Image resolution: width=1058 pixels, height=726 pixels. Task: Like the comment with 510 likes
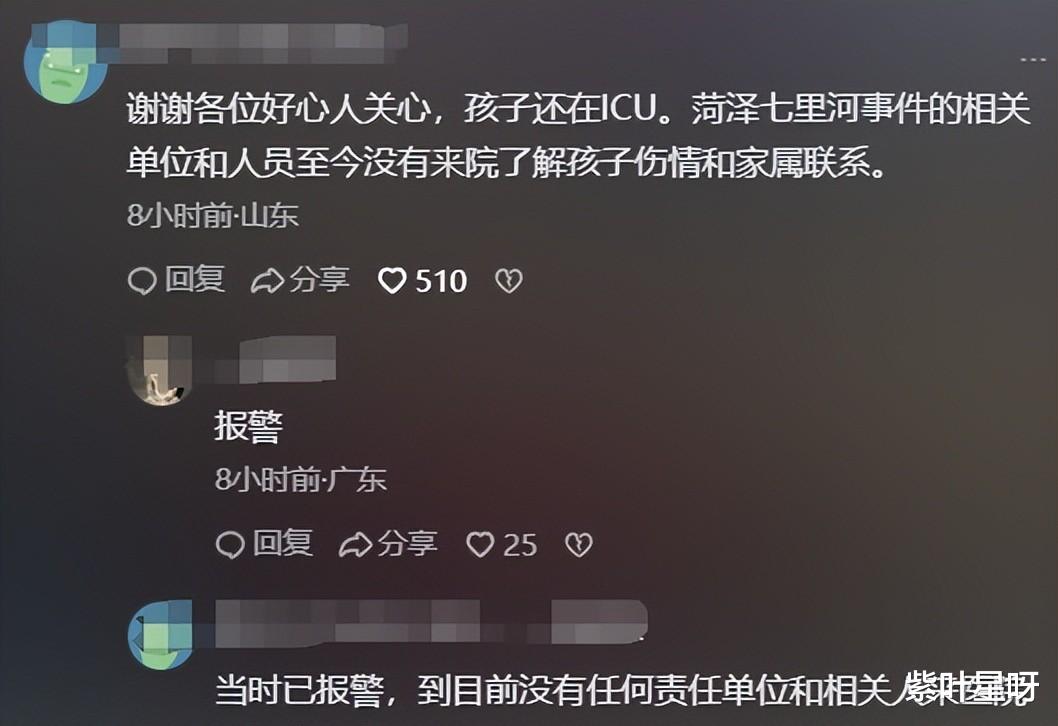[392, 281]
